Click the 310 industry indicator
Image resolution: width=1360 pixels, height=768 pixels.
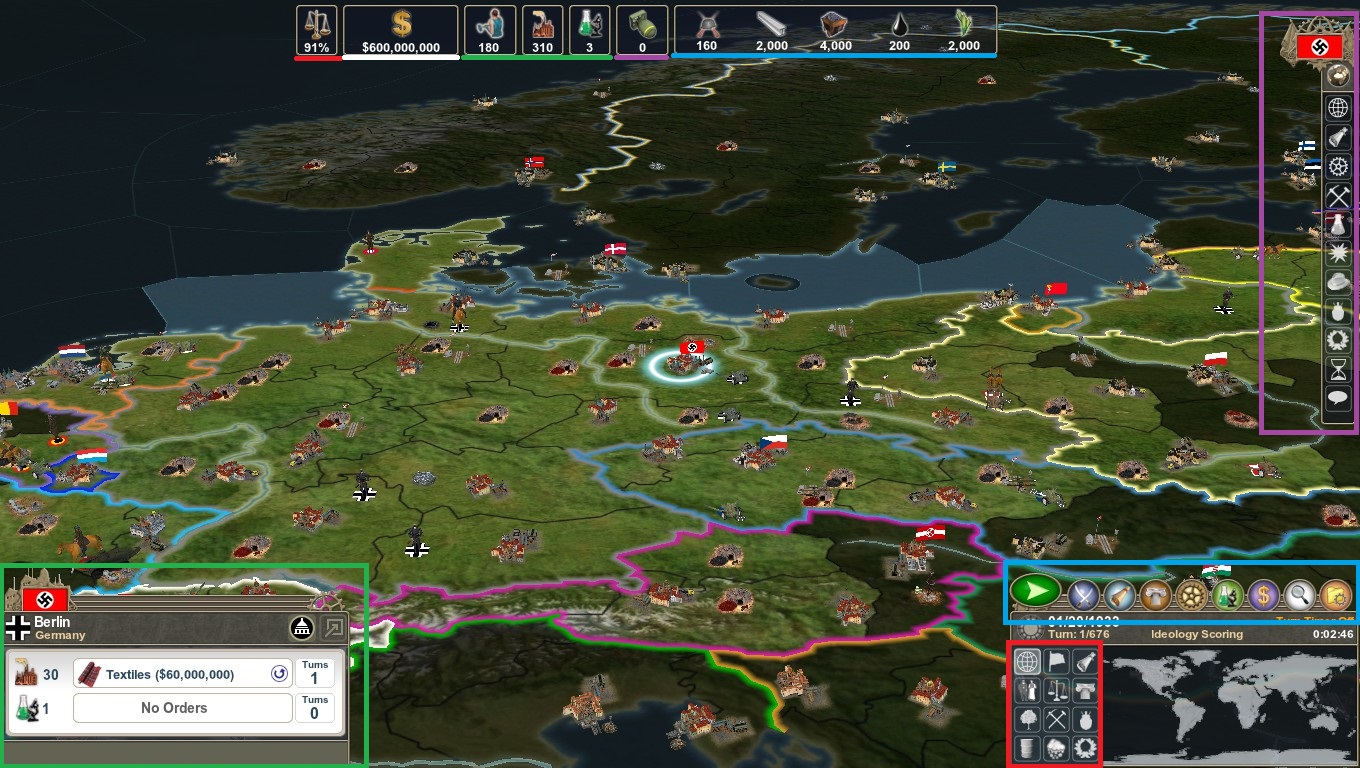pyautogui.click(x=543, y=31)
